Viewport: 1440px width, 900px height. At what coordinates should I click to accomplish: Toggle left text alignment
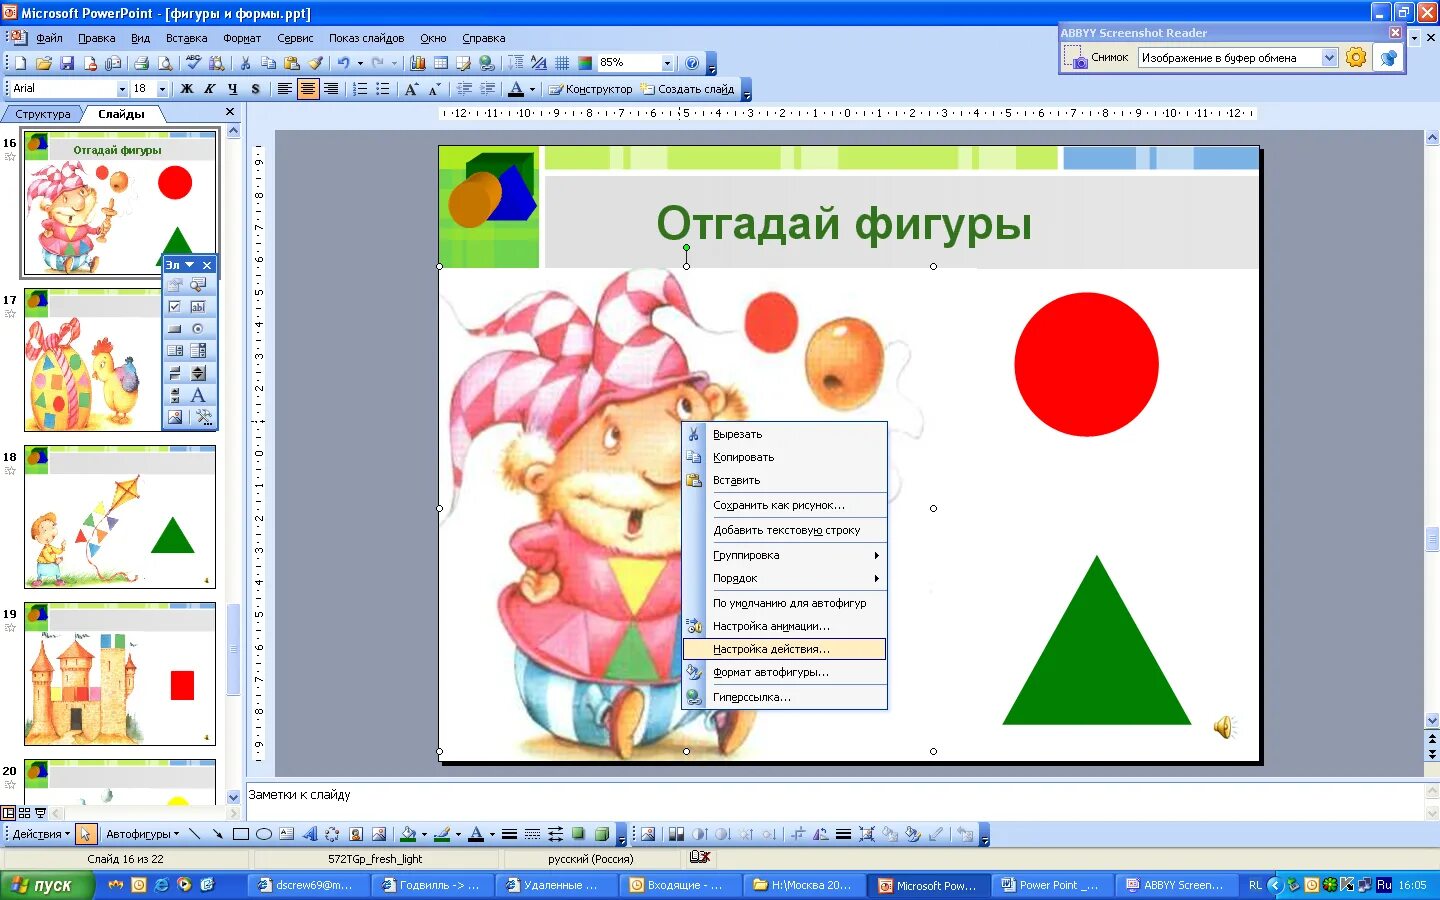click(x=285, y=89)
